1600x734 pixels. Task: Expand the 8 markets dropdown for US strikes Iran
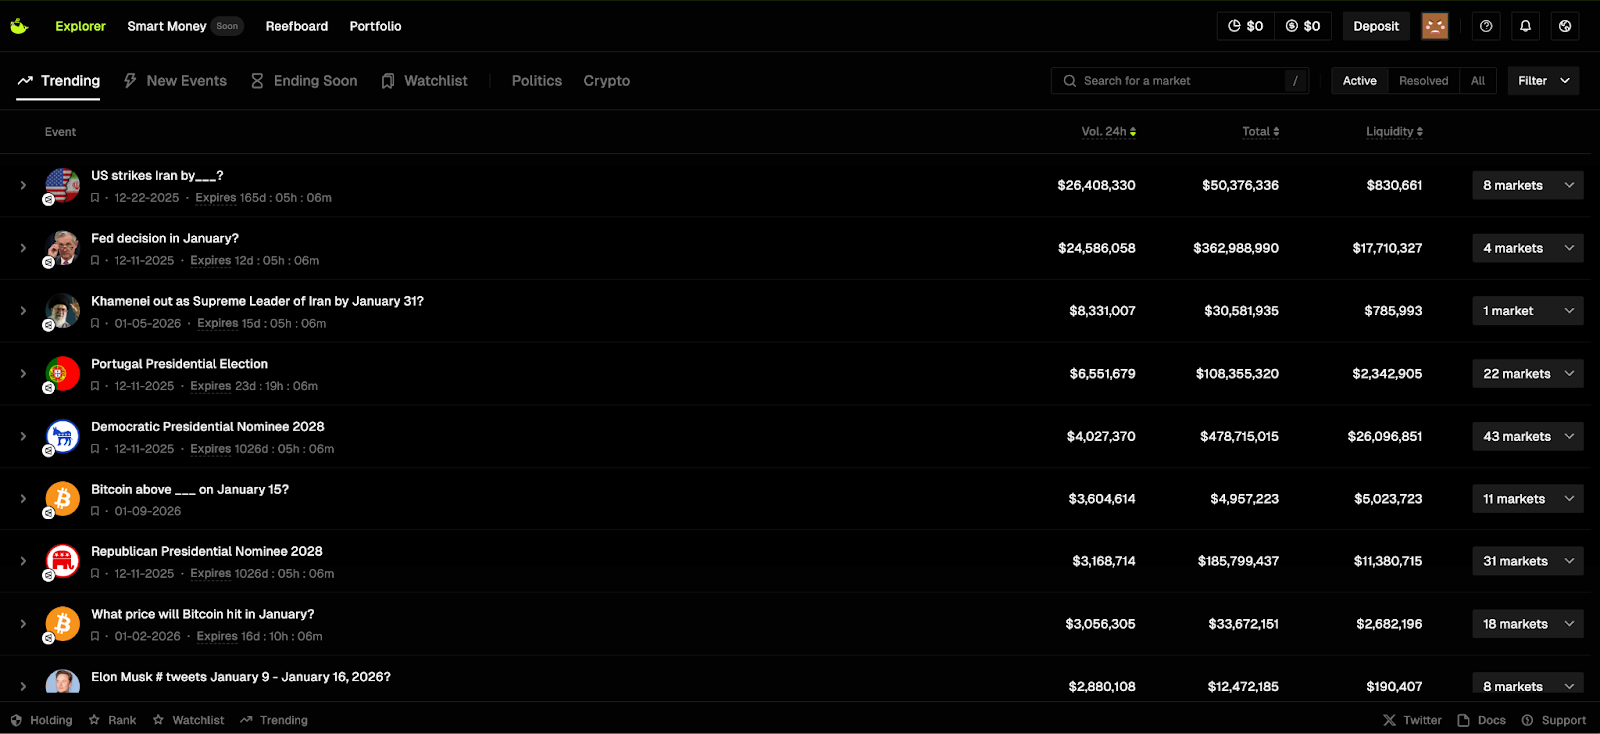click(1527, 185)
